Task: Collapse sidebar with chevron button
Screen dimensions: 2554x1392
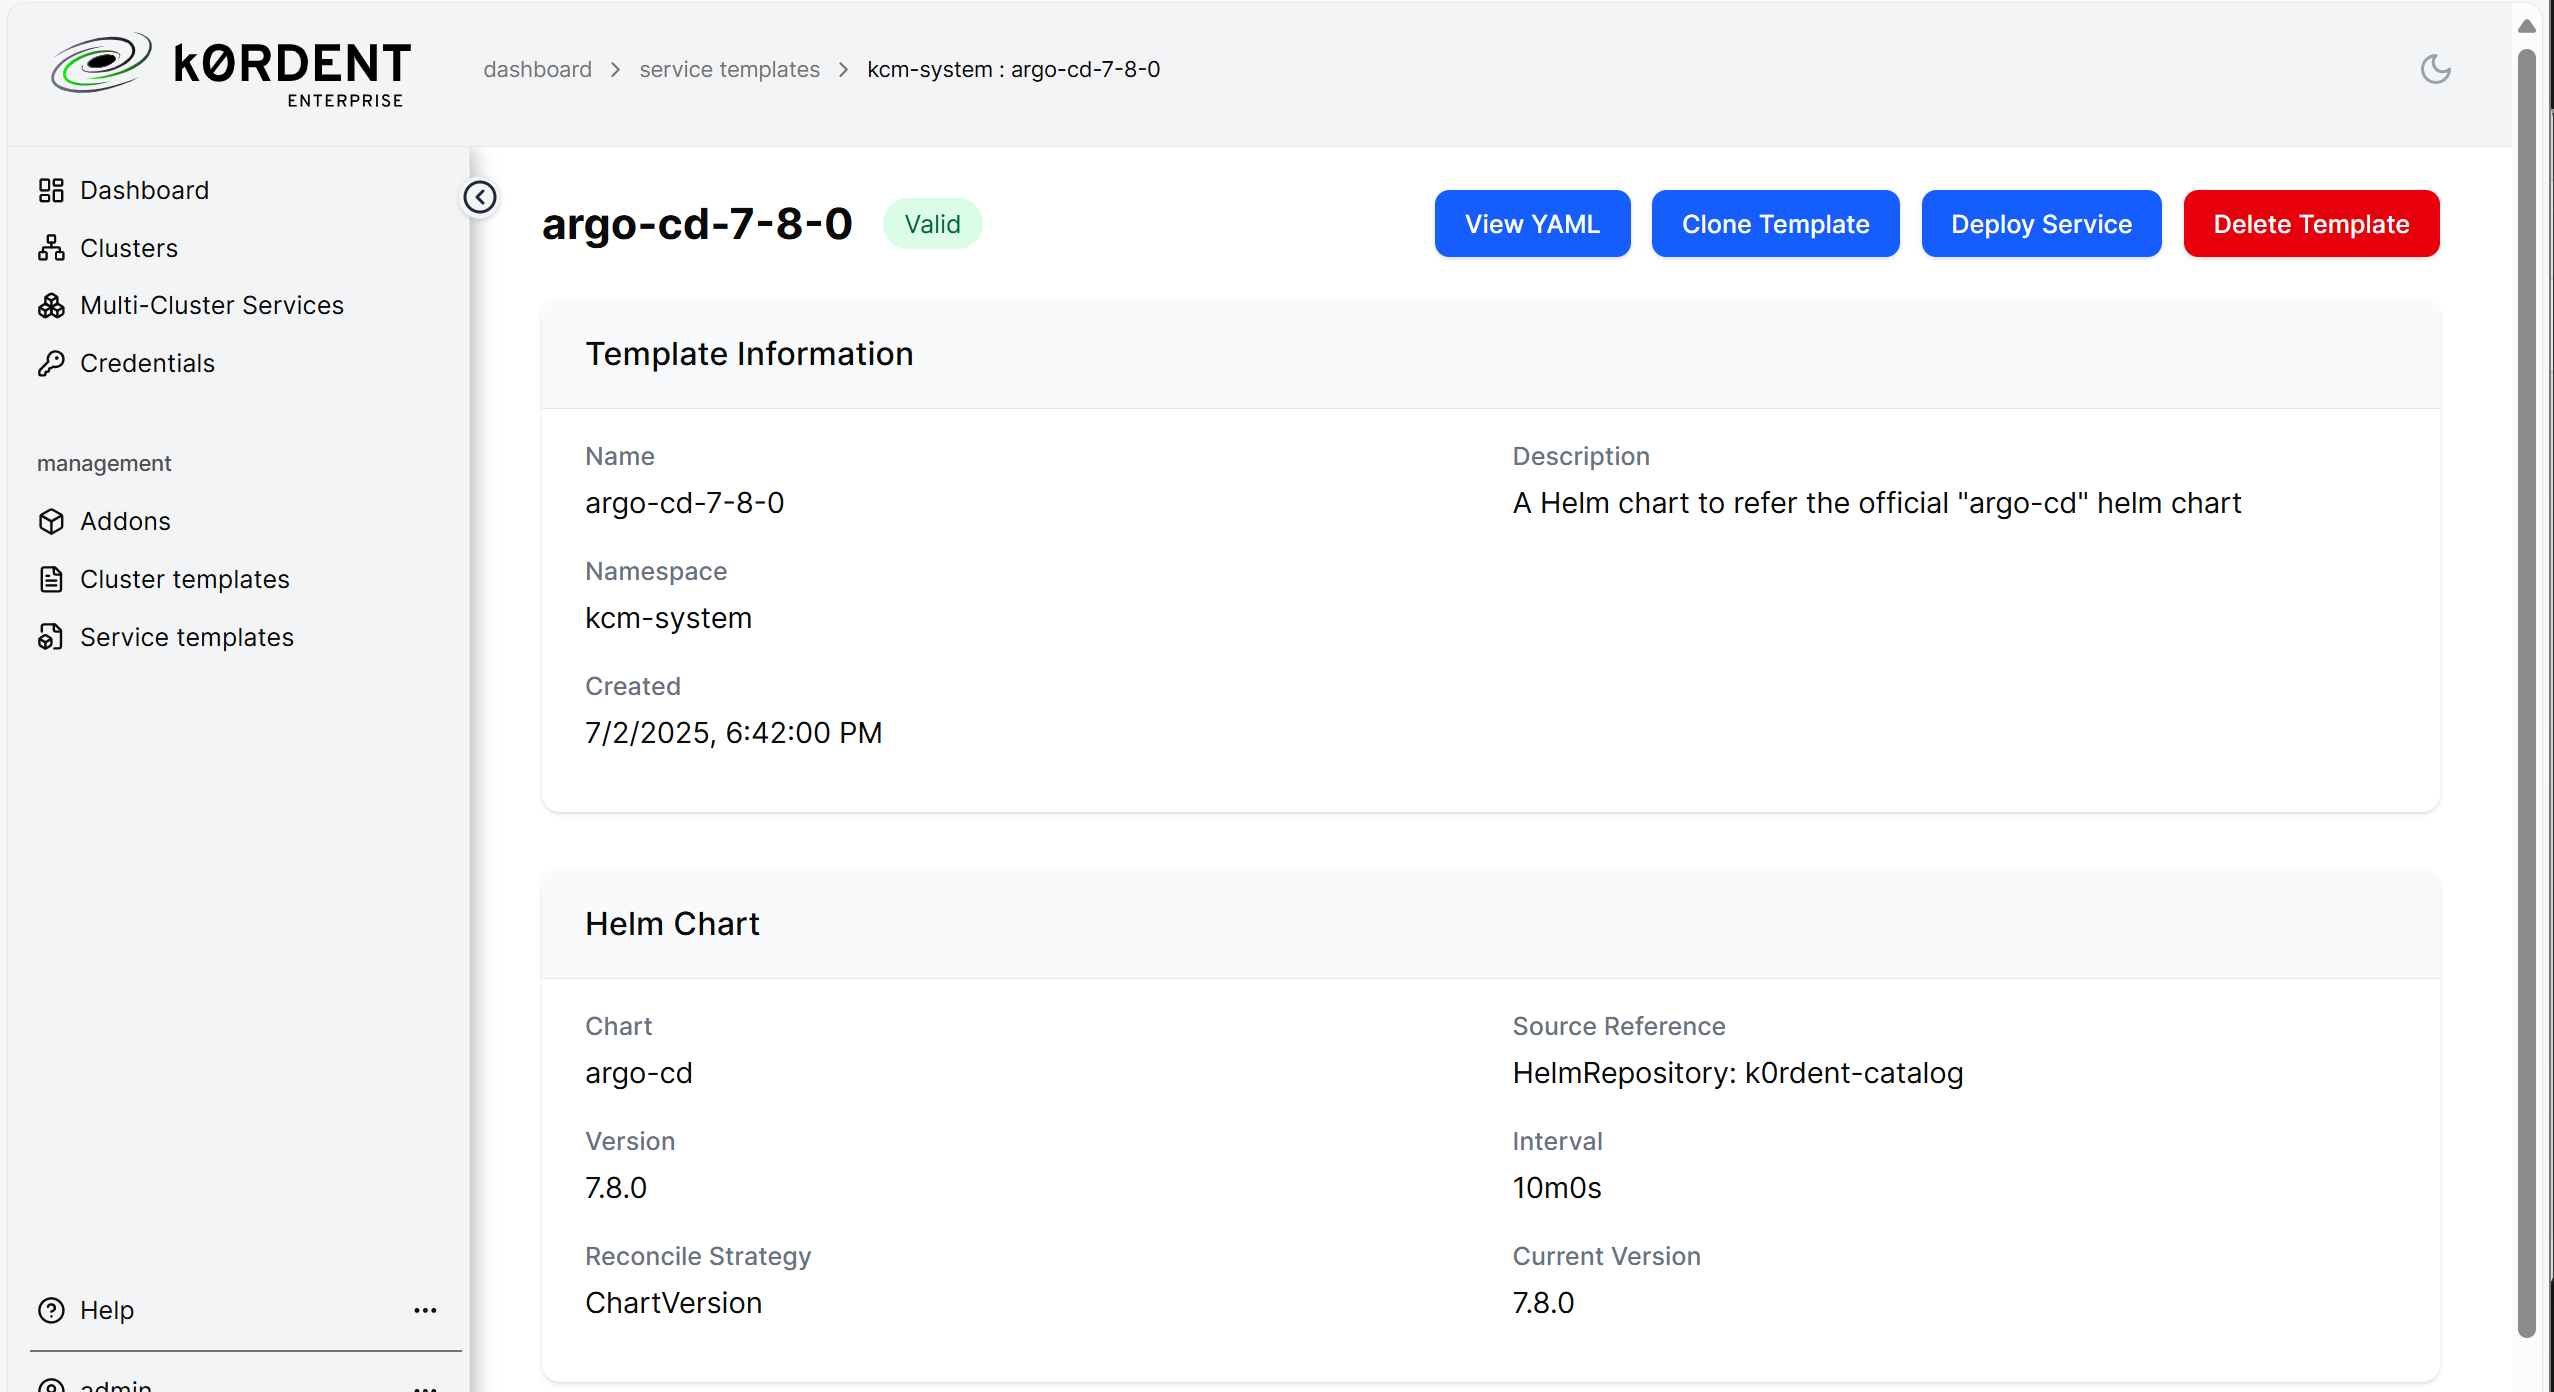Action: click(x=480, y=197)
